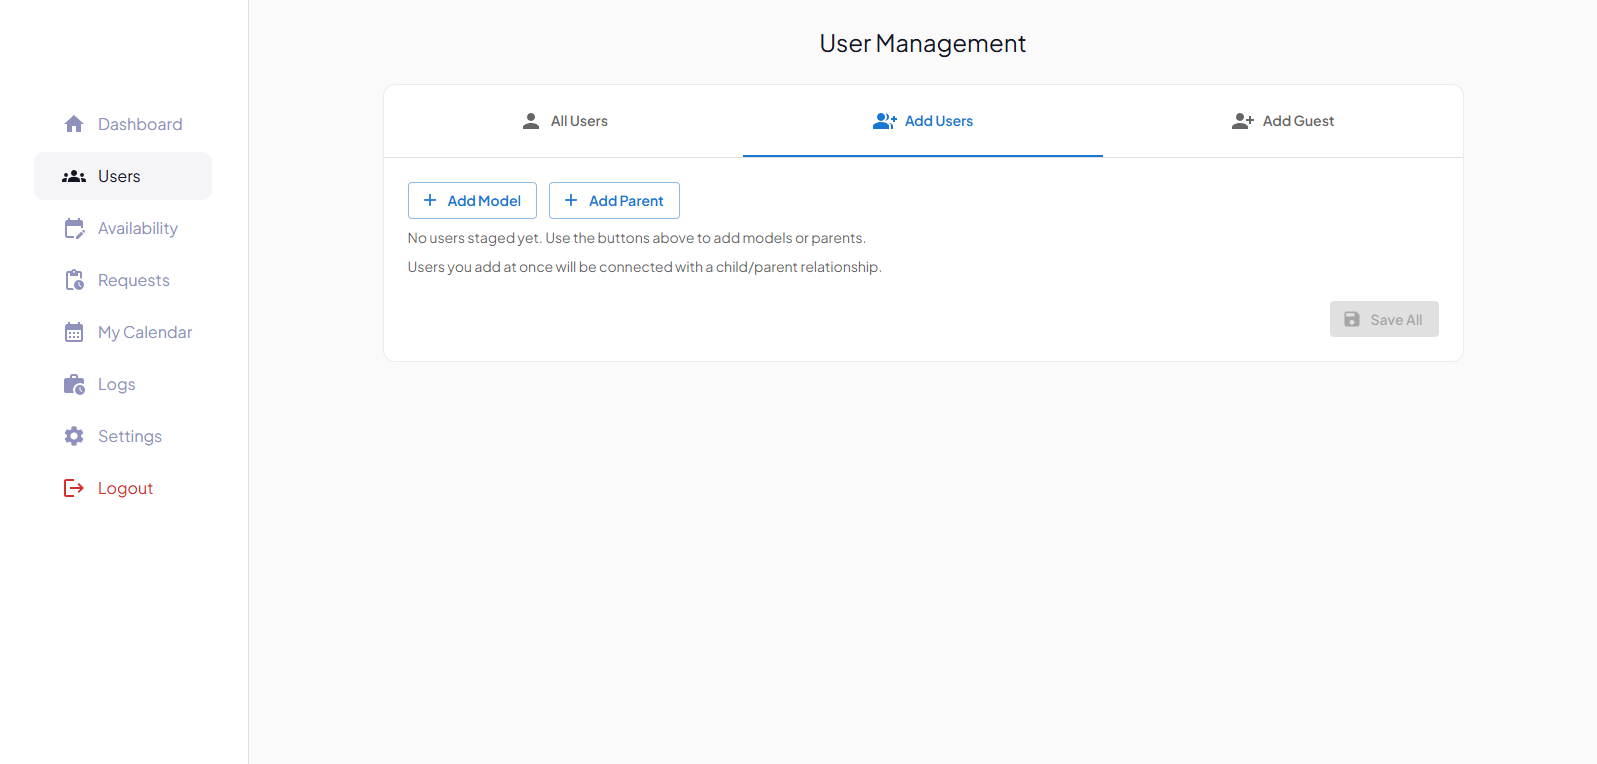The width and height of the screenshot is (1597, 764).
Task: Click the Settings gear icon
Action: (x=74, y=436)
